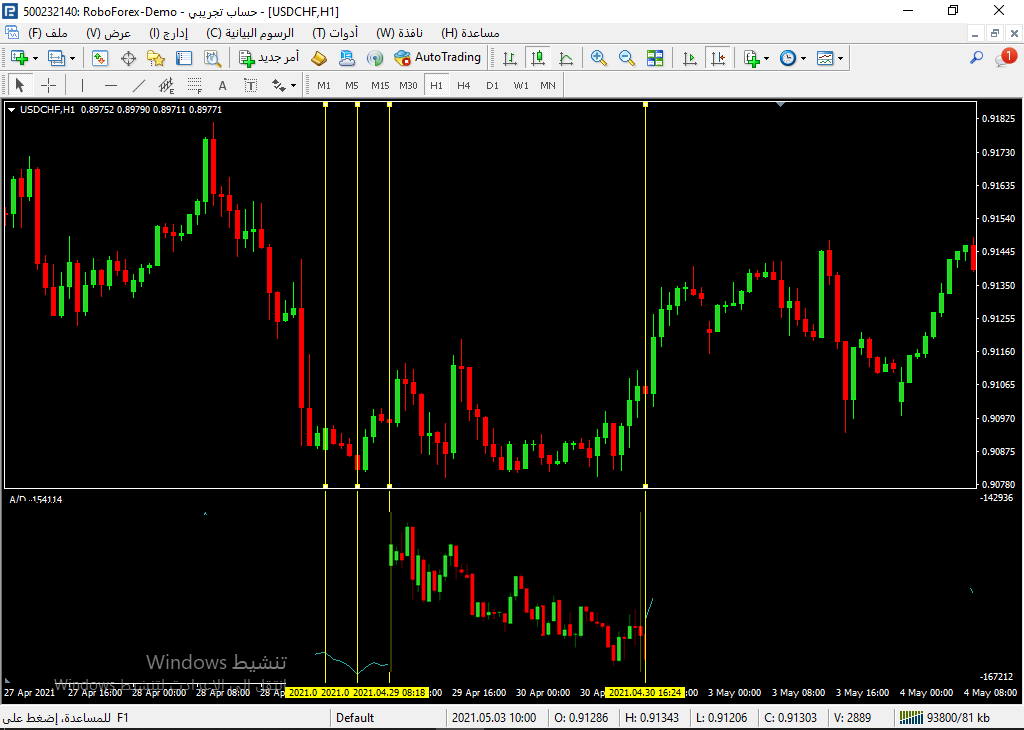This screenshot has height=730, width=1024.
Task: Open the Market Watch panel
Action: tap(100, 58)
